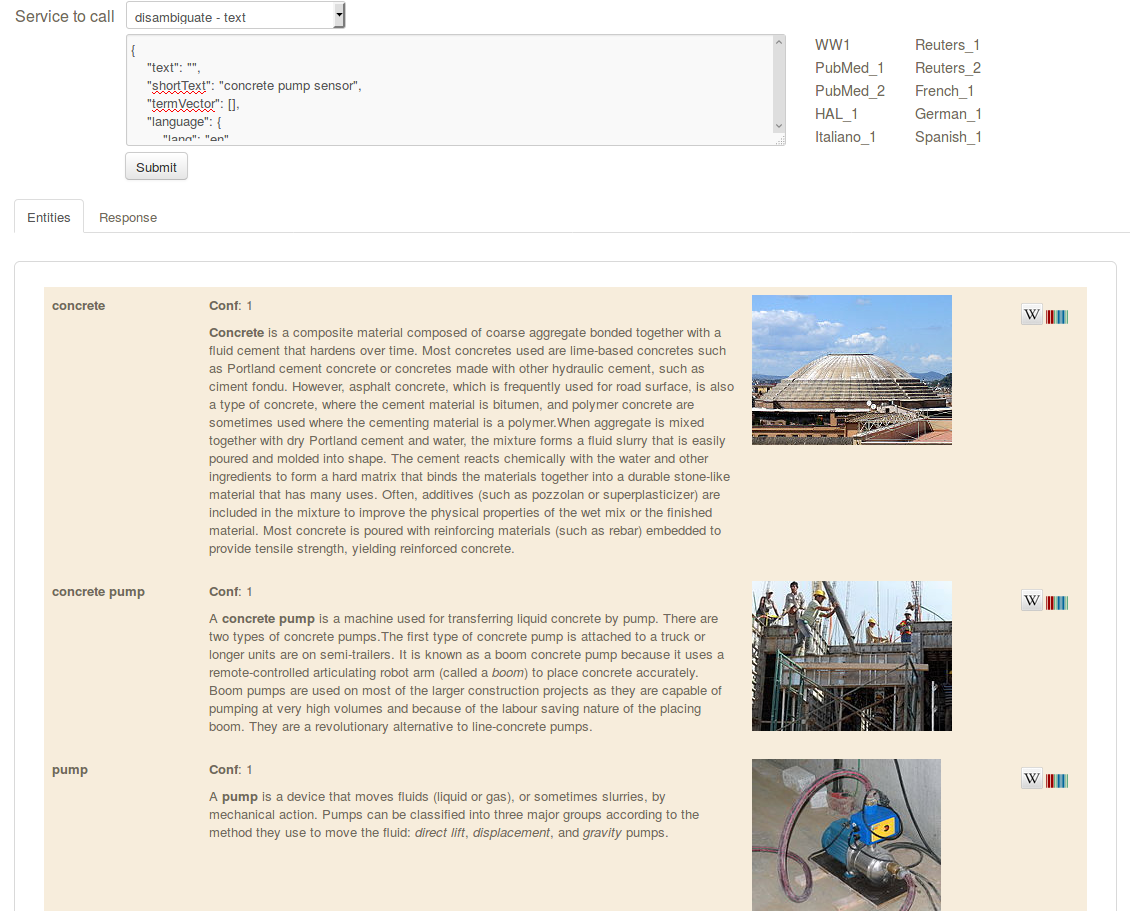
Task: Click the text area scrollbar up arrow
Action: pyautogui.click(x=778, y=43)
